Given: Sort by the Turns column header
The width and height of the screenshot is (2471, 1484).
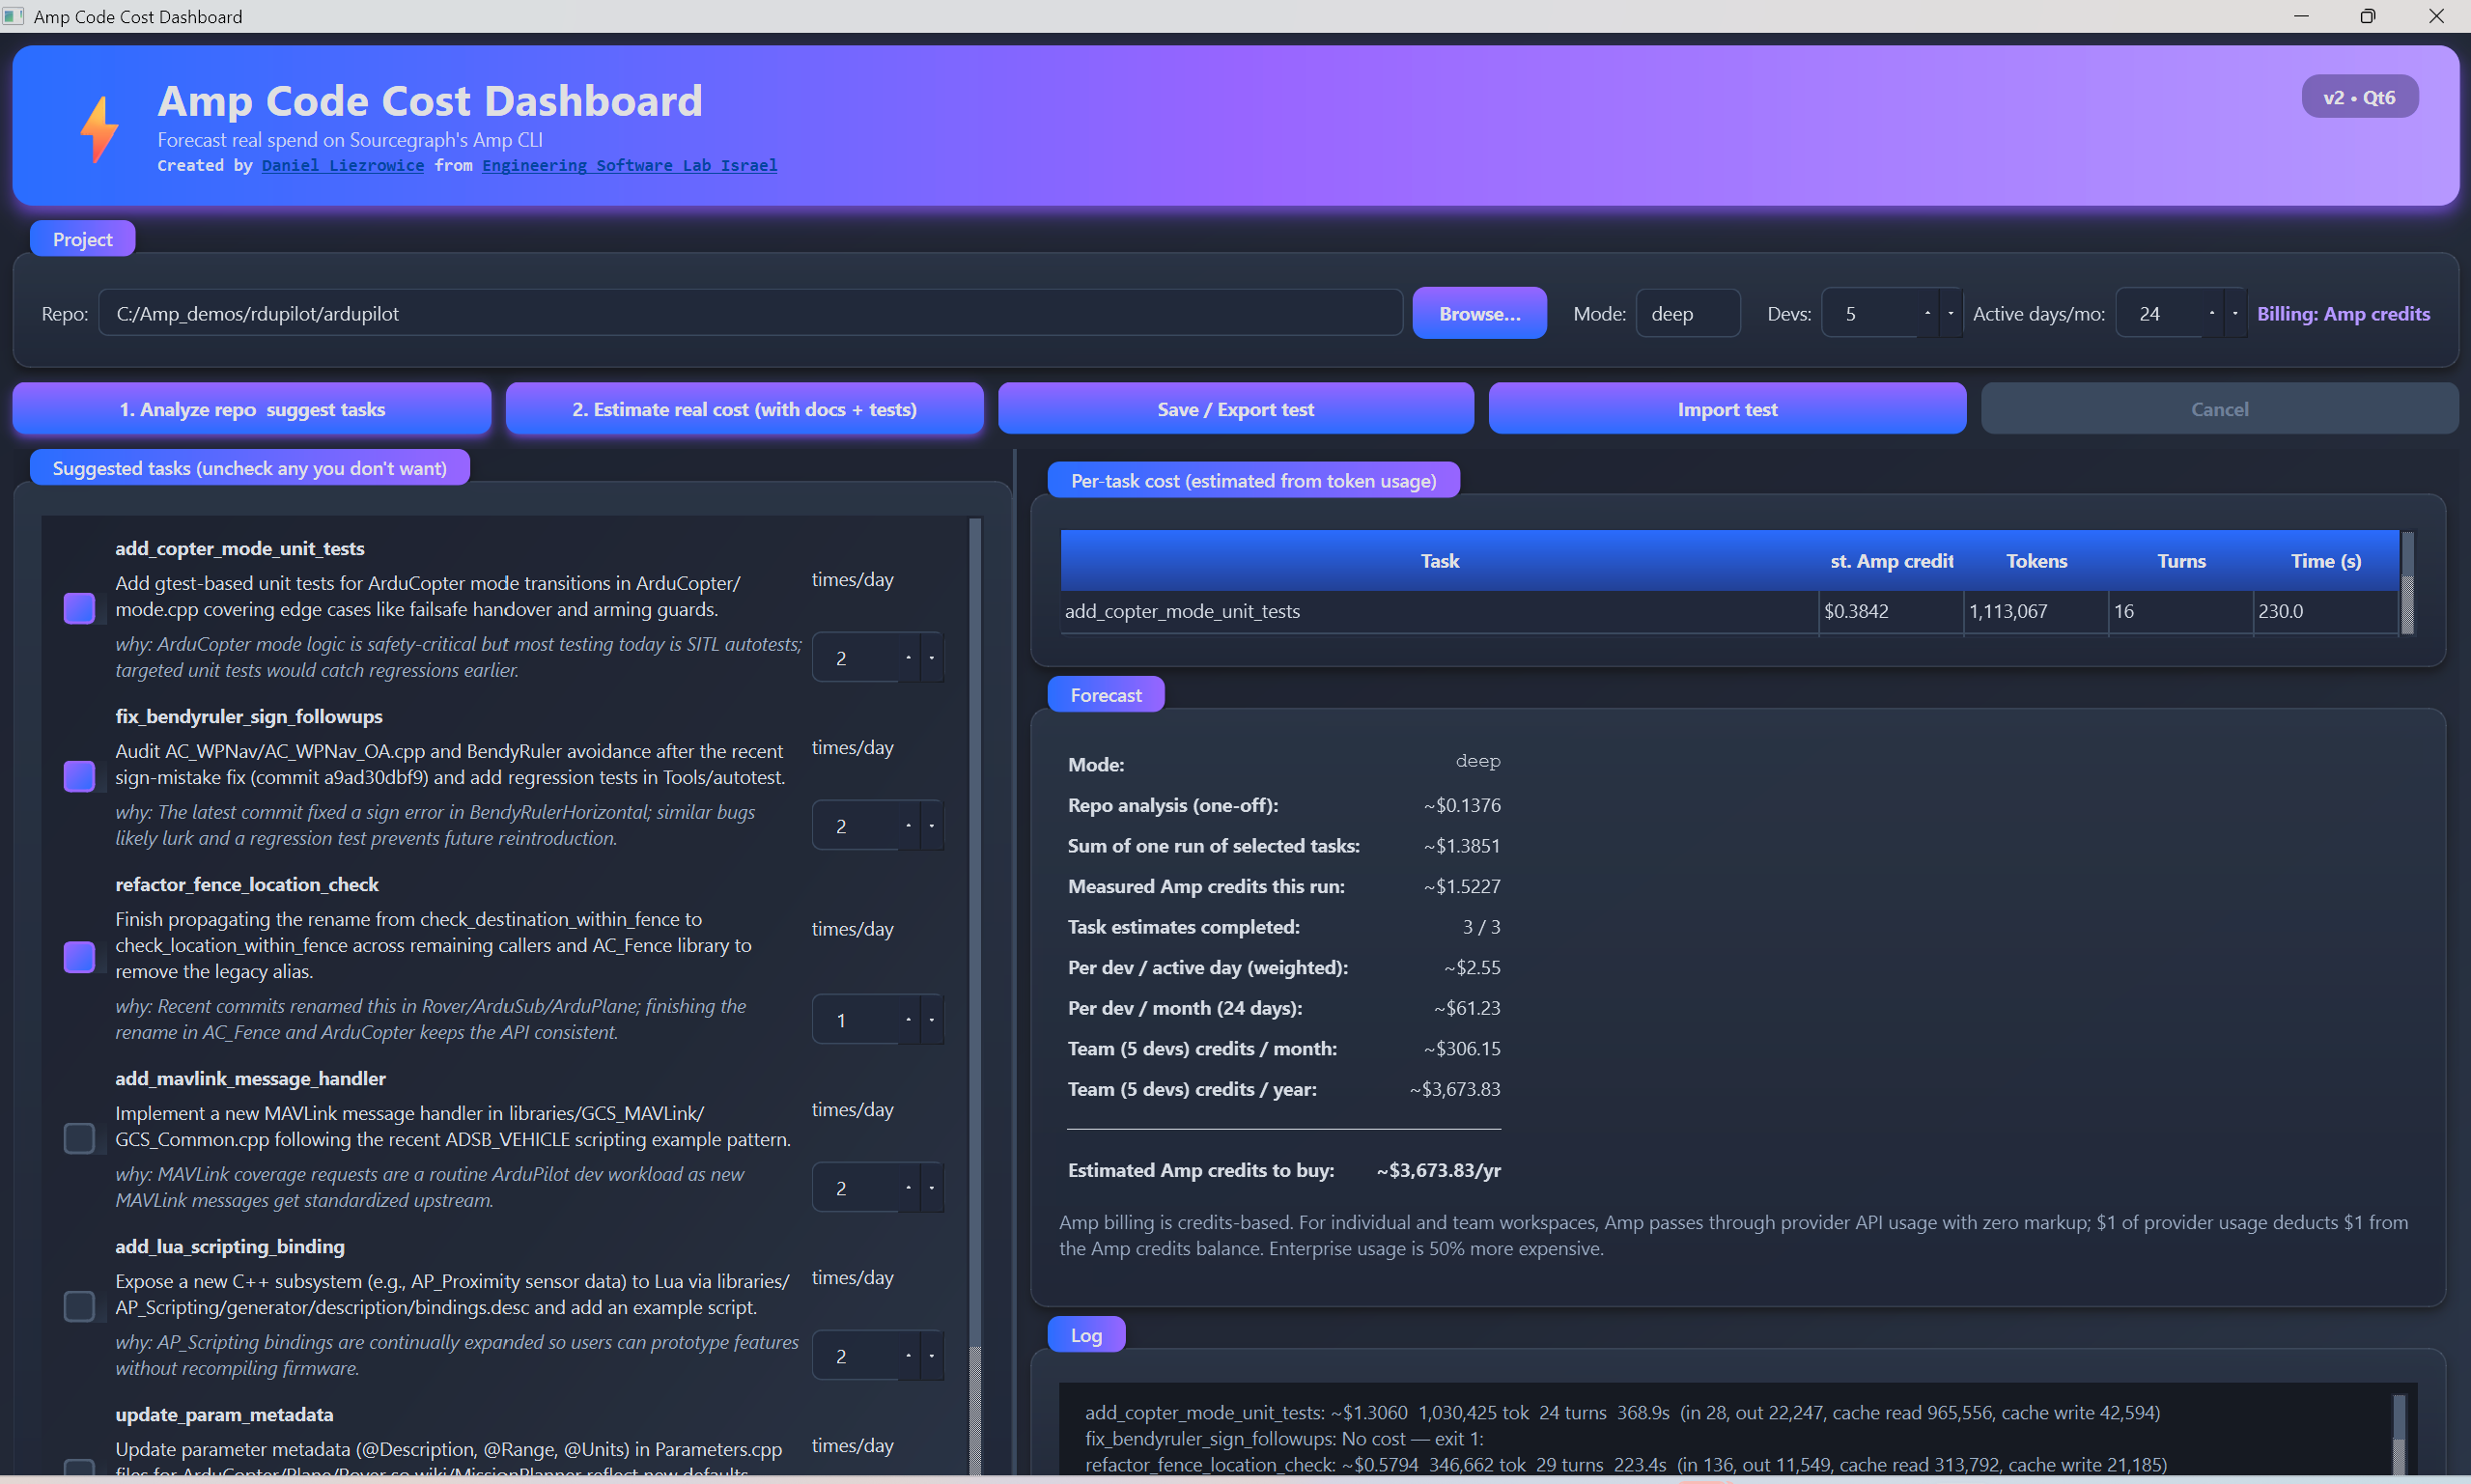Looking at the screenshot, I should [x=2181, y=561].
